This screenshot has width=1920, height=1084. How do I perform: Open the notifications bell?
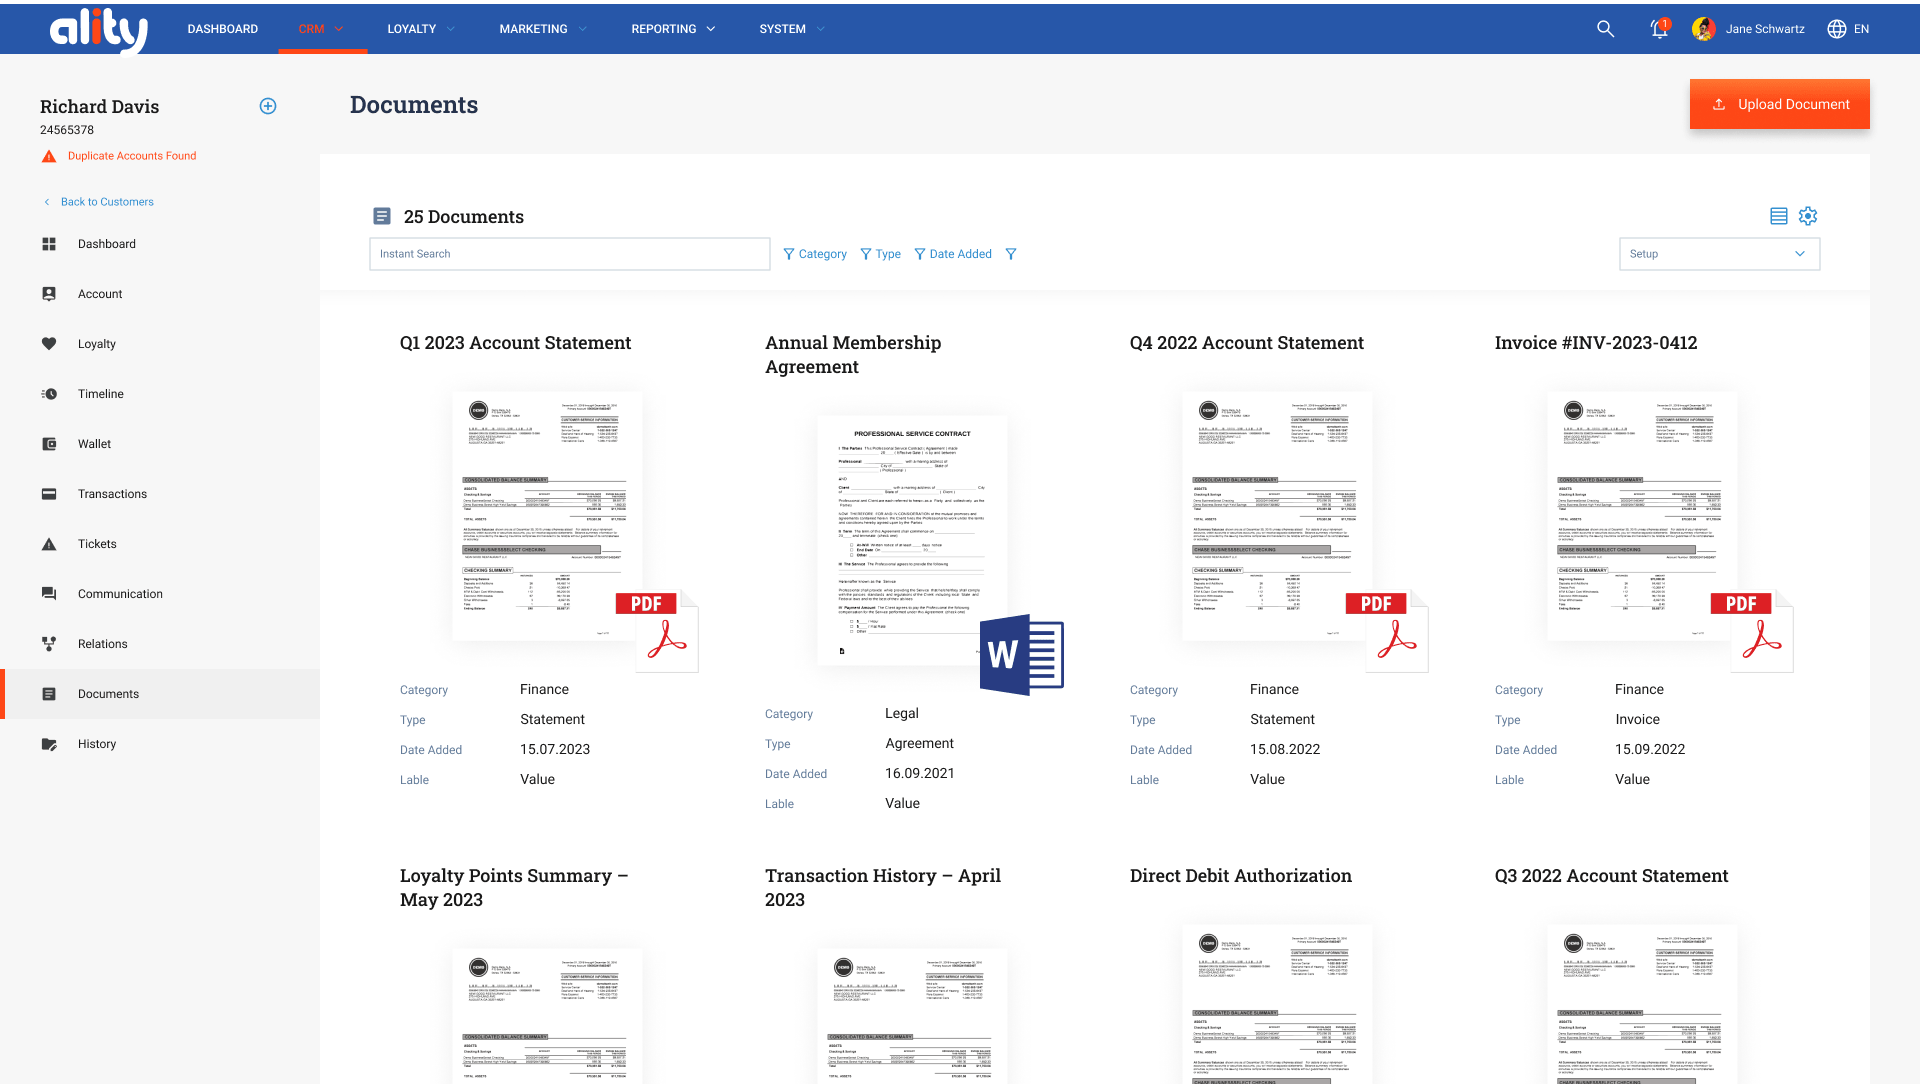[1659, 29]
